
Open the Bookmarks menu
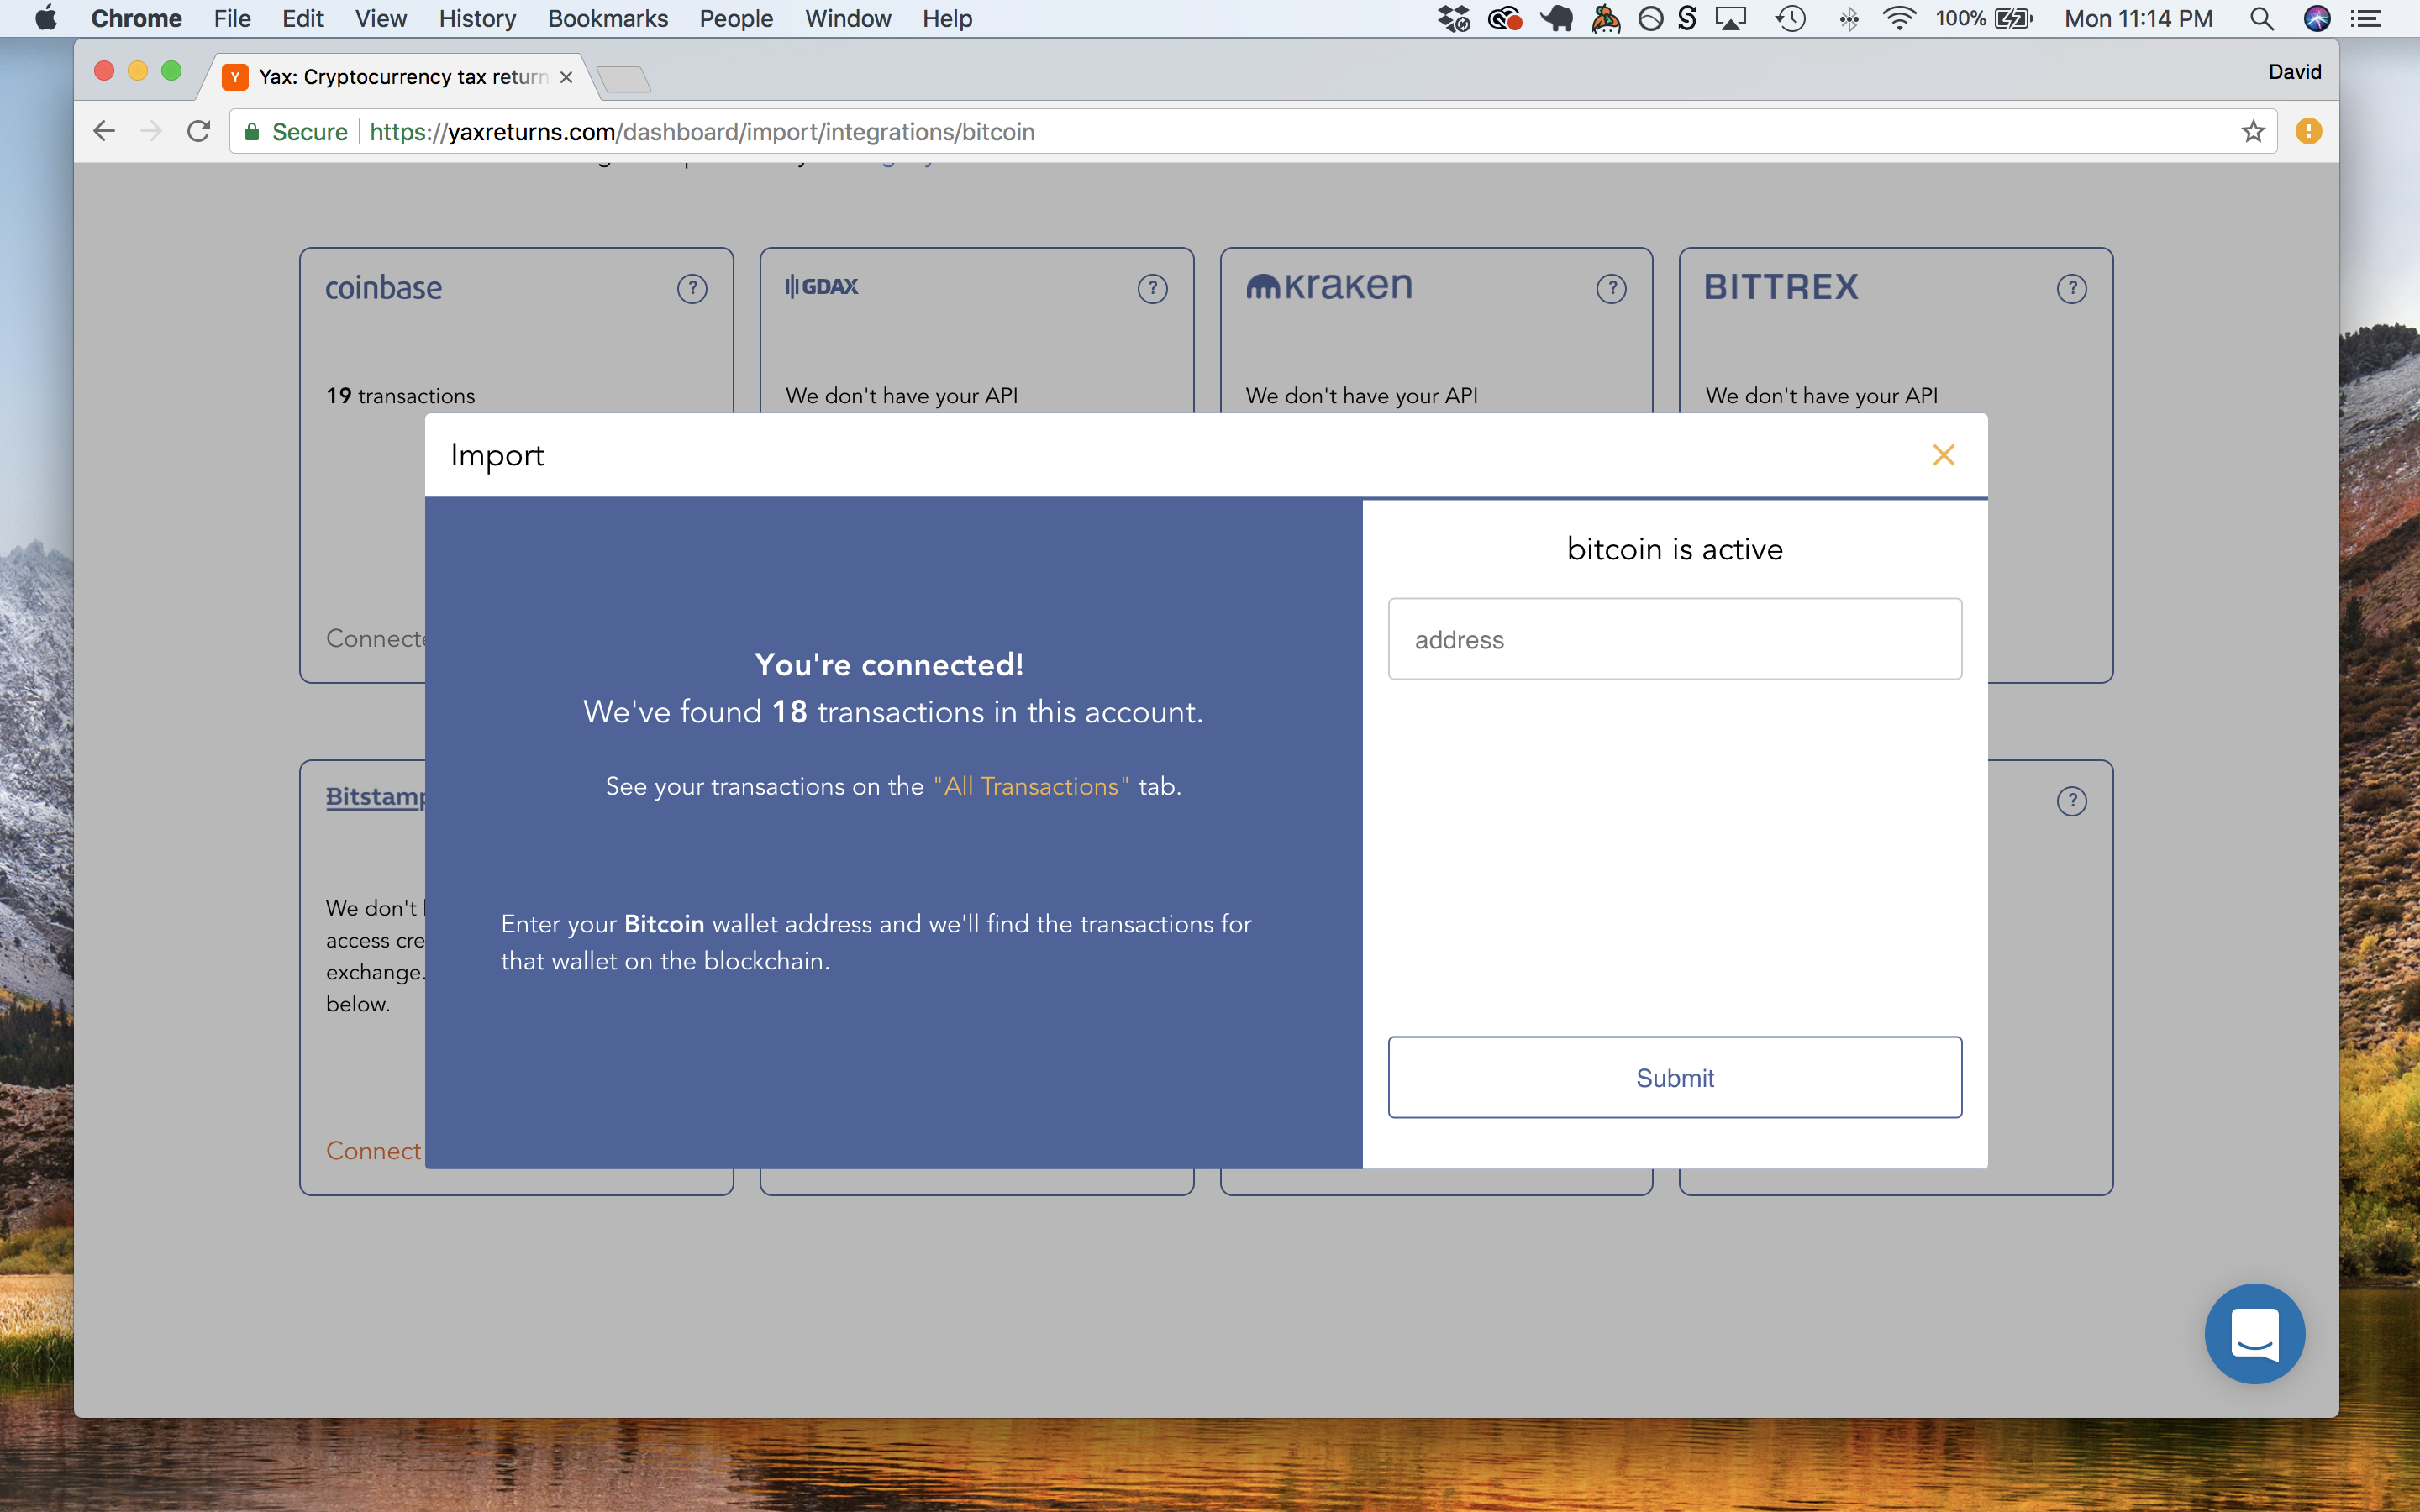click(607, 18)
